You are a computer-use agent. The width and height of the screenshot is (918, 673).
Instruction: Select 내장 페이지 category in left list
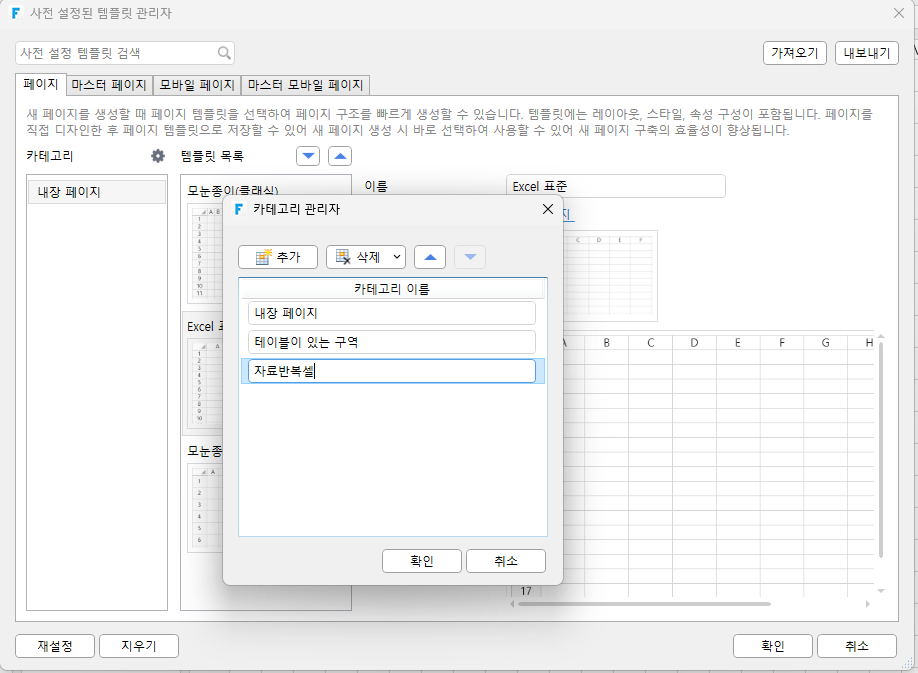click(97, 192)
